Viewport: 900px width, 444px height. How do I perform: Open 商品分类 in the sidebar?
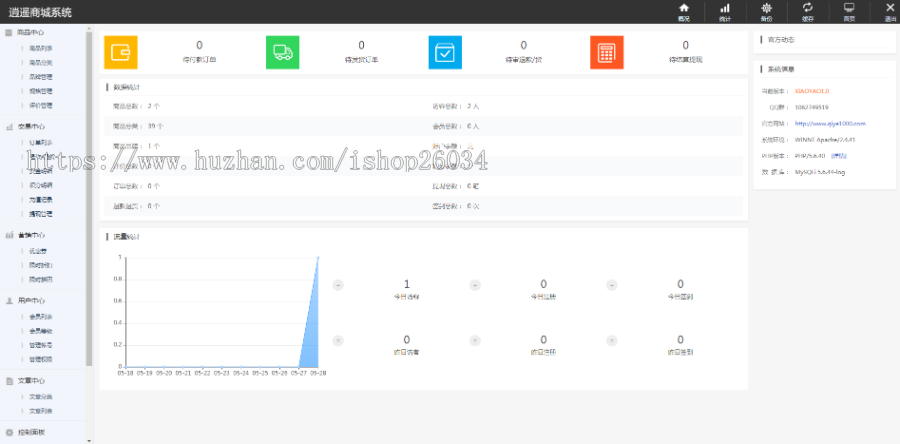coord(40,63)
